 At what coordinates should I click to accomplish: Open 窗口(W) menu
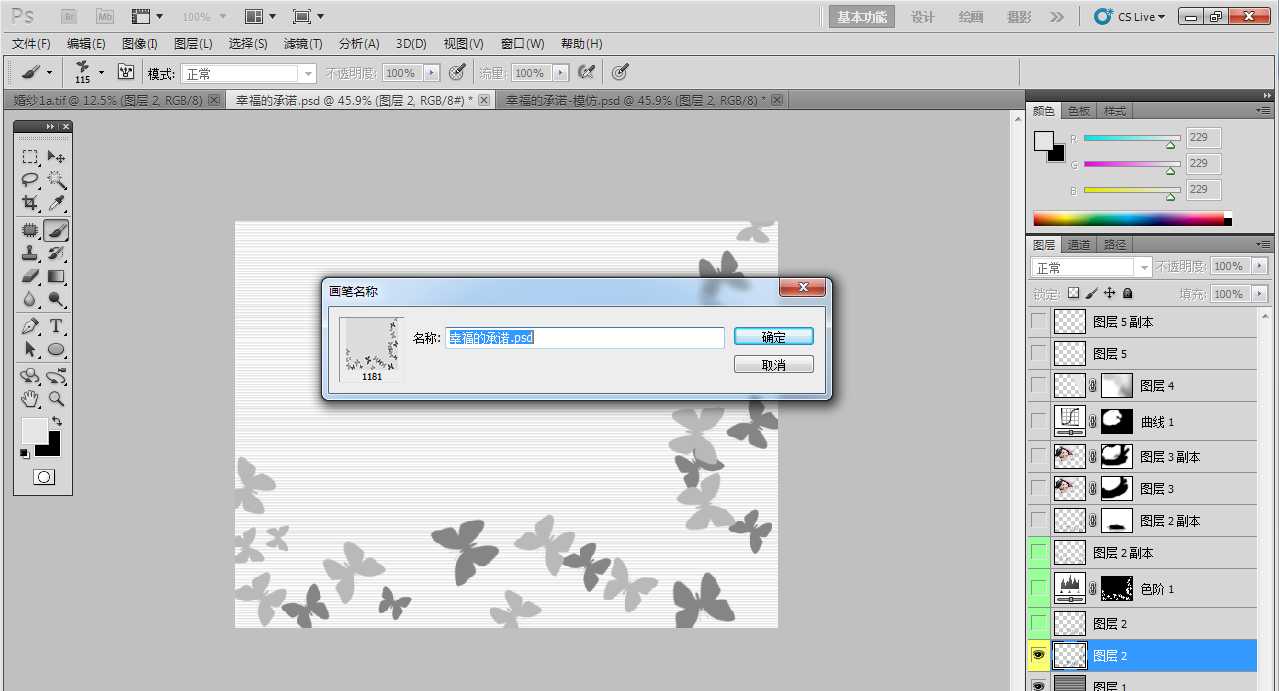522,44
